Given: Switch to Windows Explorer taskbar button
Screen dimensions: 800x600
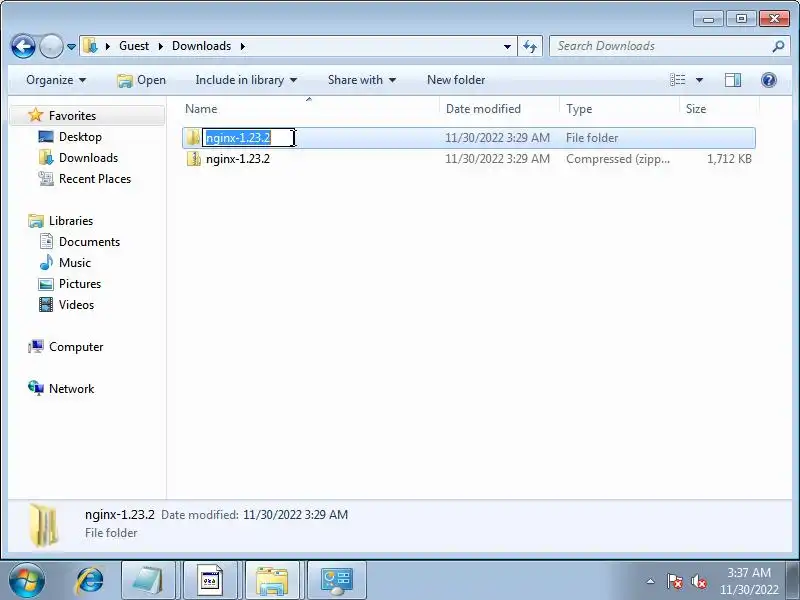Looking at the screenshot, I should (x=272, y=581).
